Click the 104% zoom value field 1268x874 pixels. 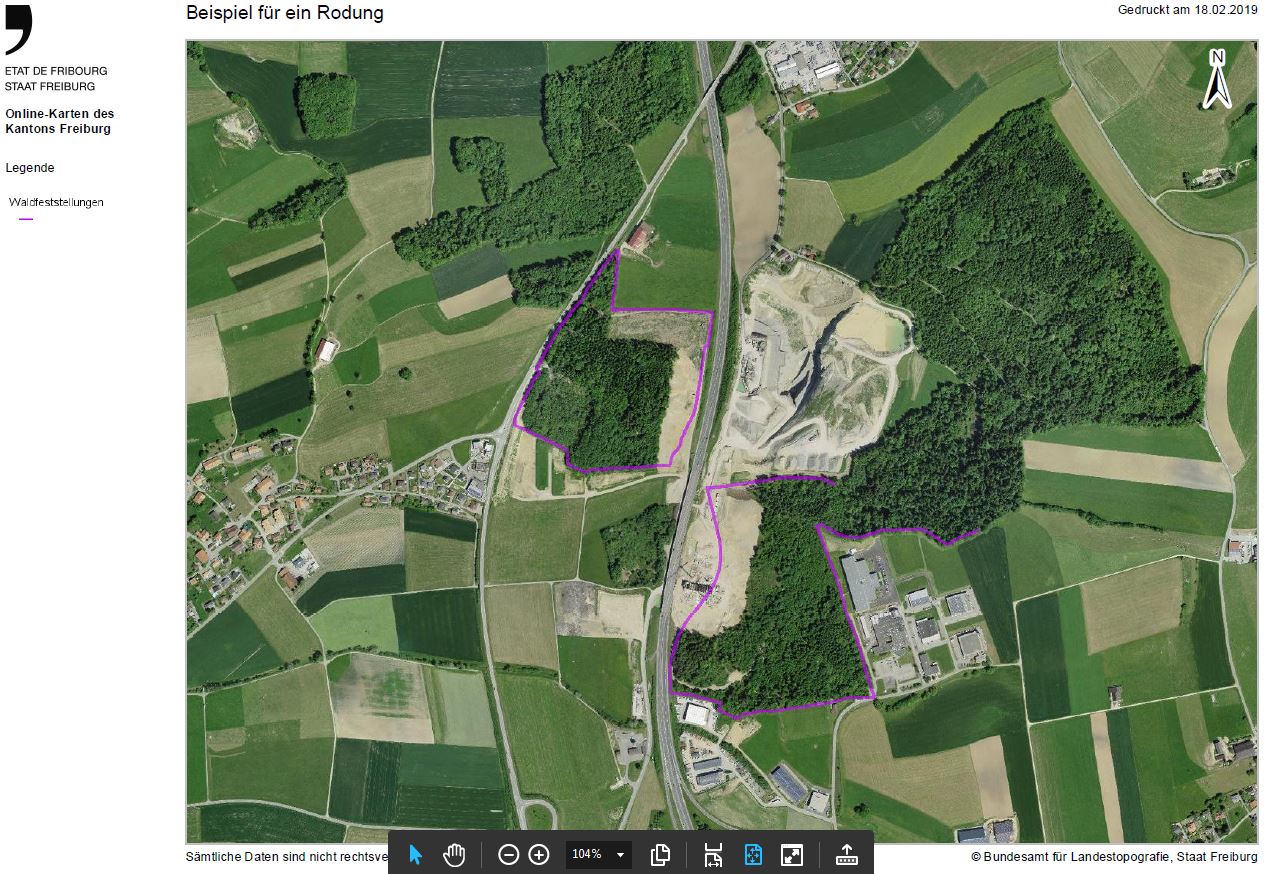coord(587,855)
